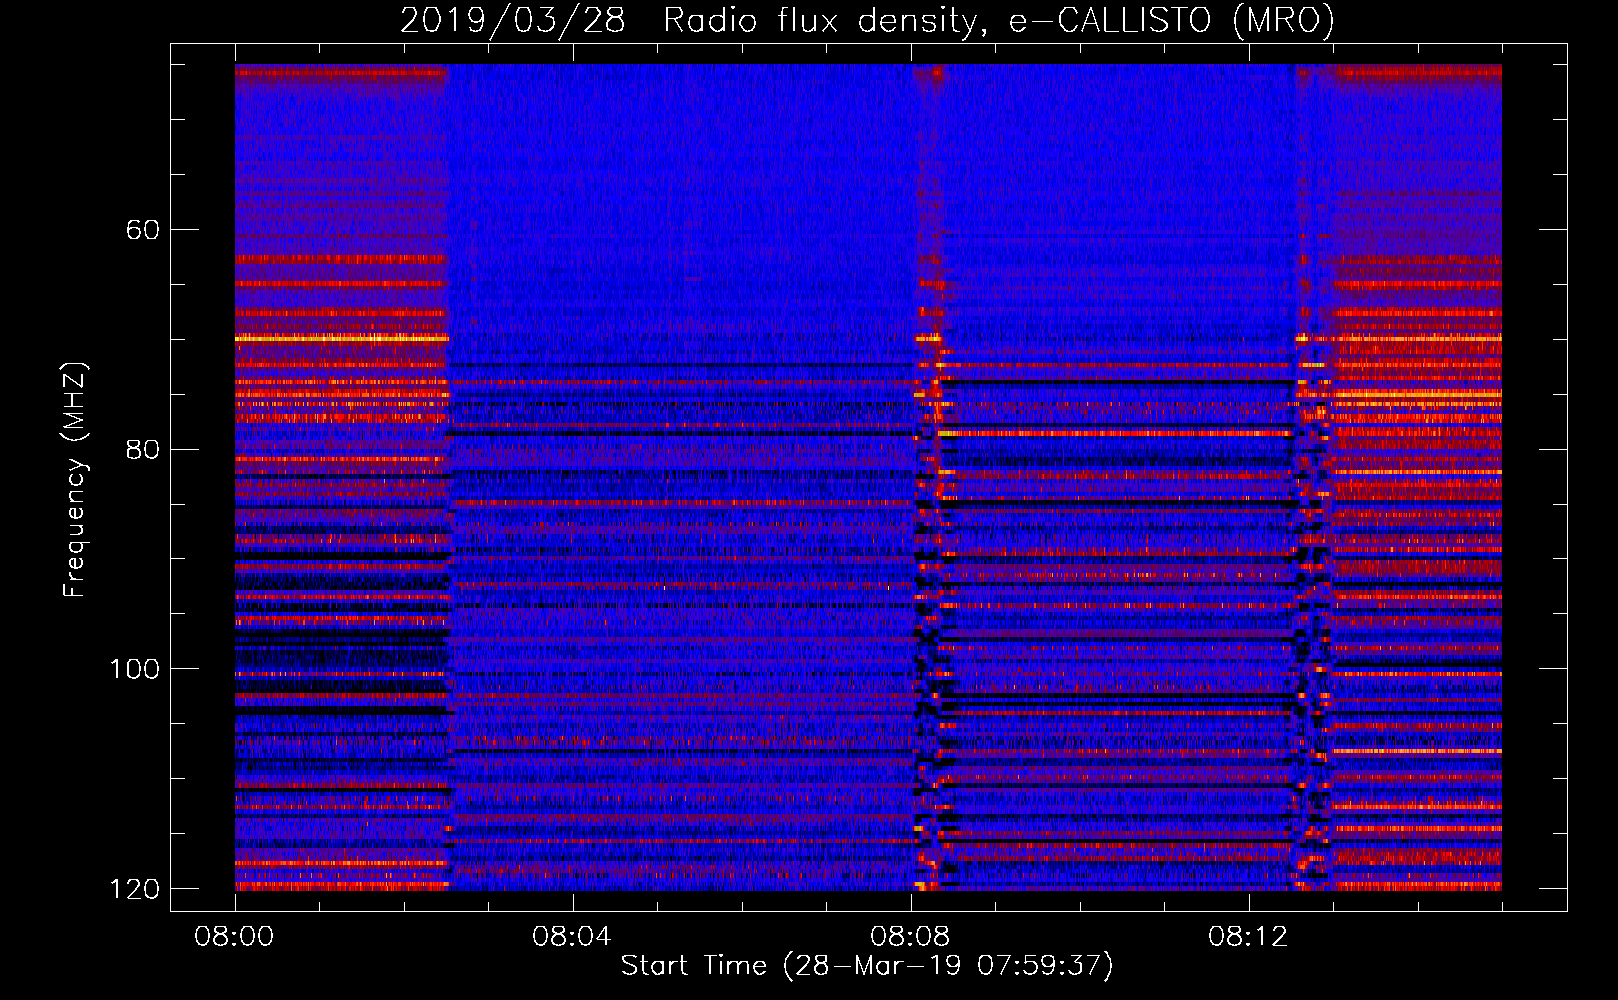Click the 08:00 time tick label
Screen dimensions: 1618x1000
[234, 937]
